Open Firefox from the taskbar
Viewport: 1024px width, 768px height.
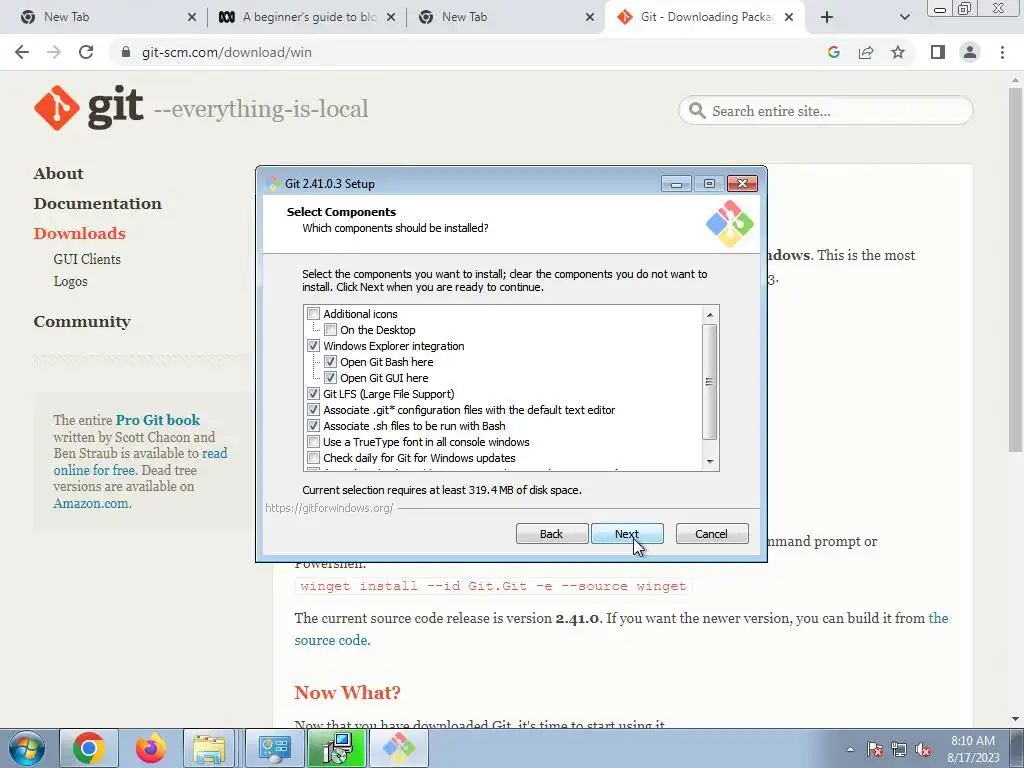pos(150,748)
